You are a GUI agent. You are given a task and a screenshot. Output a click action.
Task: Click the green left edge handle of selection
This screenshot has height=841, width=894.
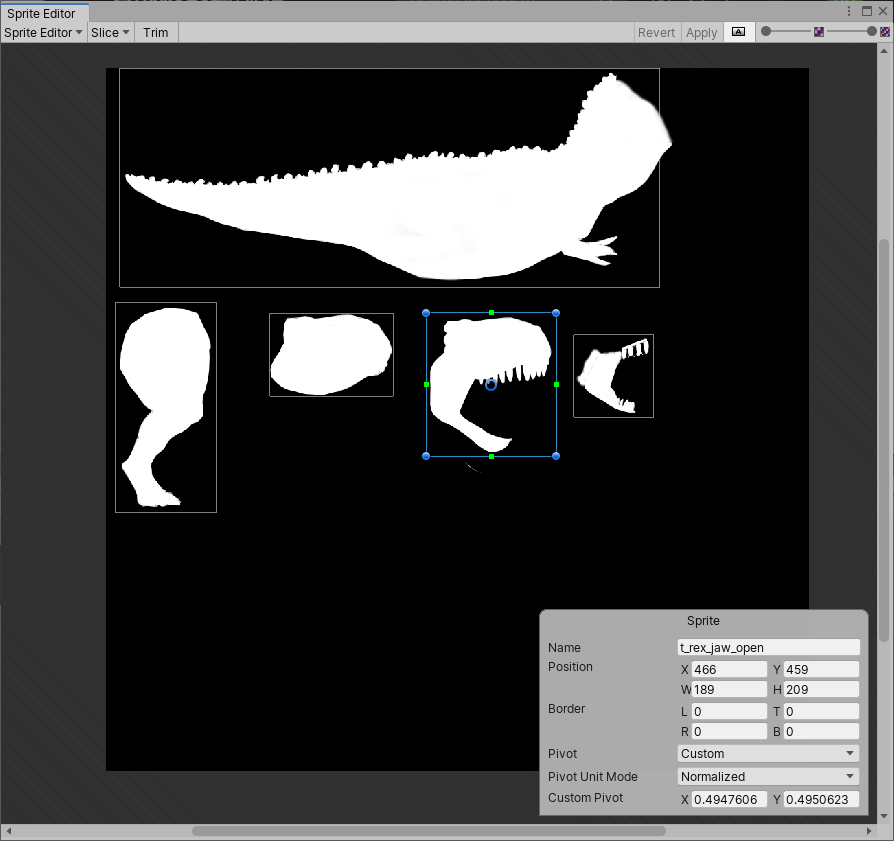pos(426,384)
